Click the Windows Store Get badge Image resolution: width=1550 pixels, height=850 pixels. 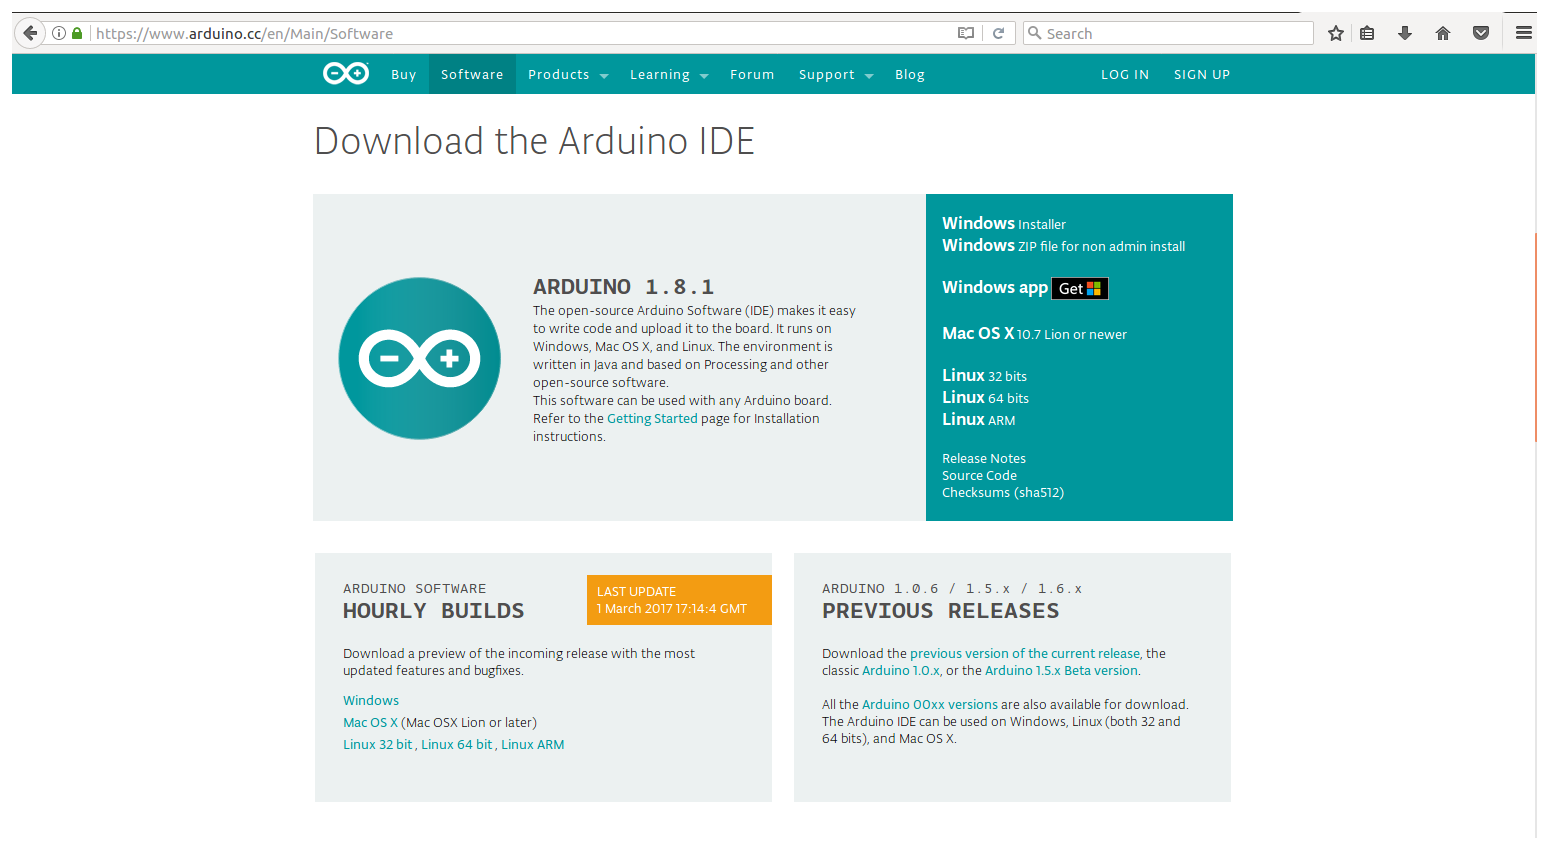click(x=1080, y=288)
